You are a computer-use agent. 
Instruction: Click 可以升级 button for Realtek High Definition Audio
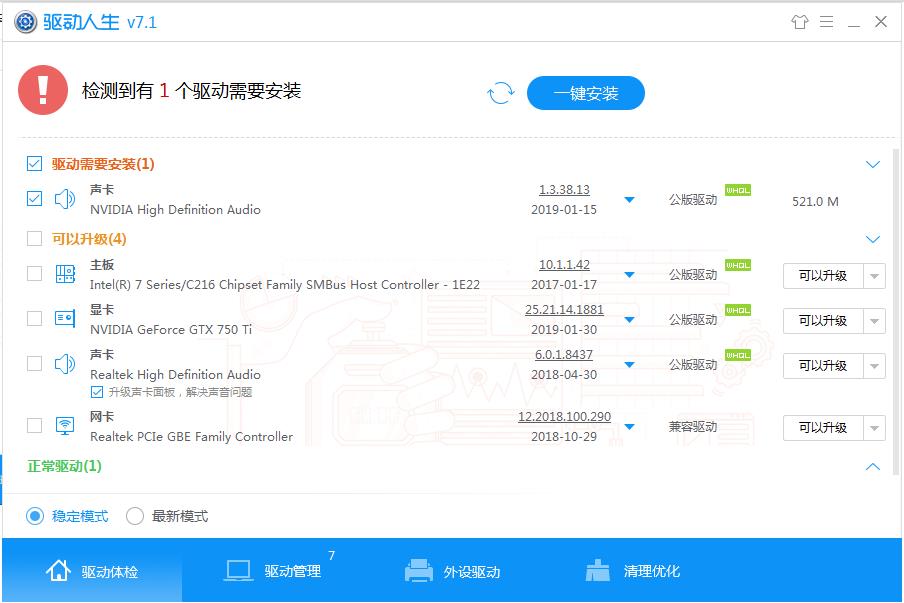823,366
